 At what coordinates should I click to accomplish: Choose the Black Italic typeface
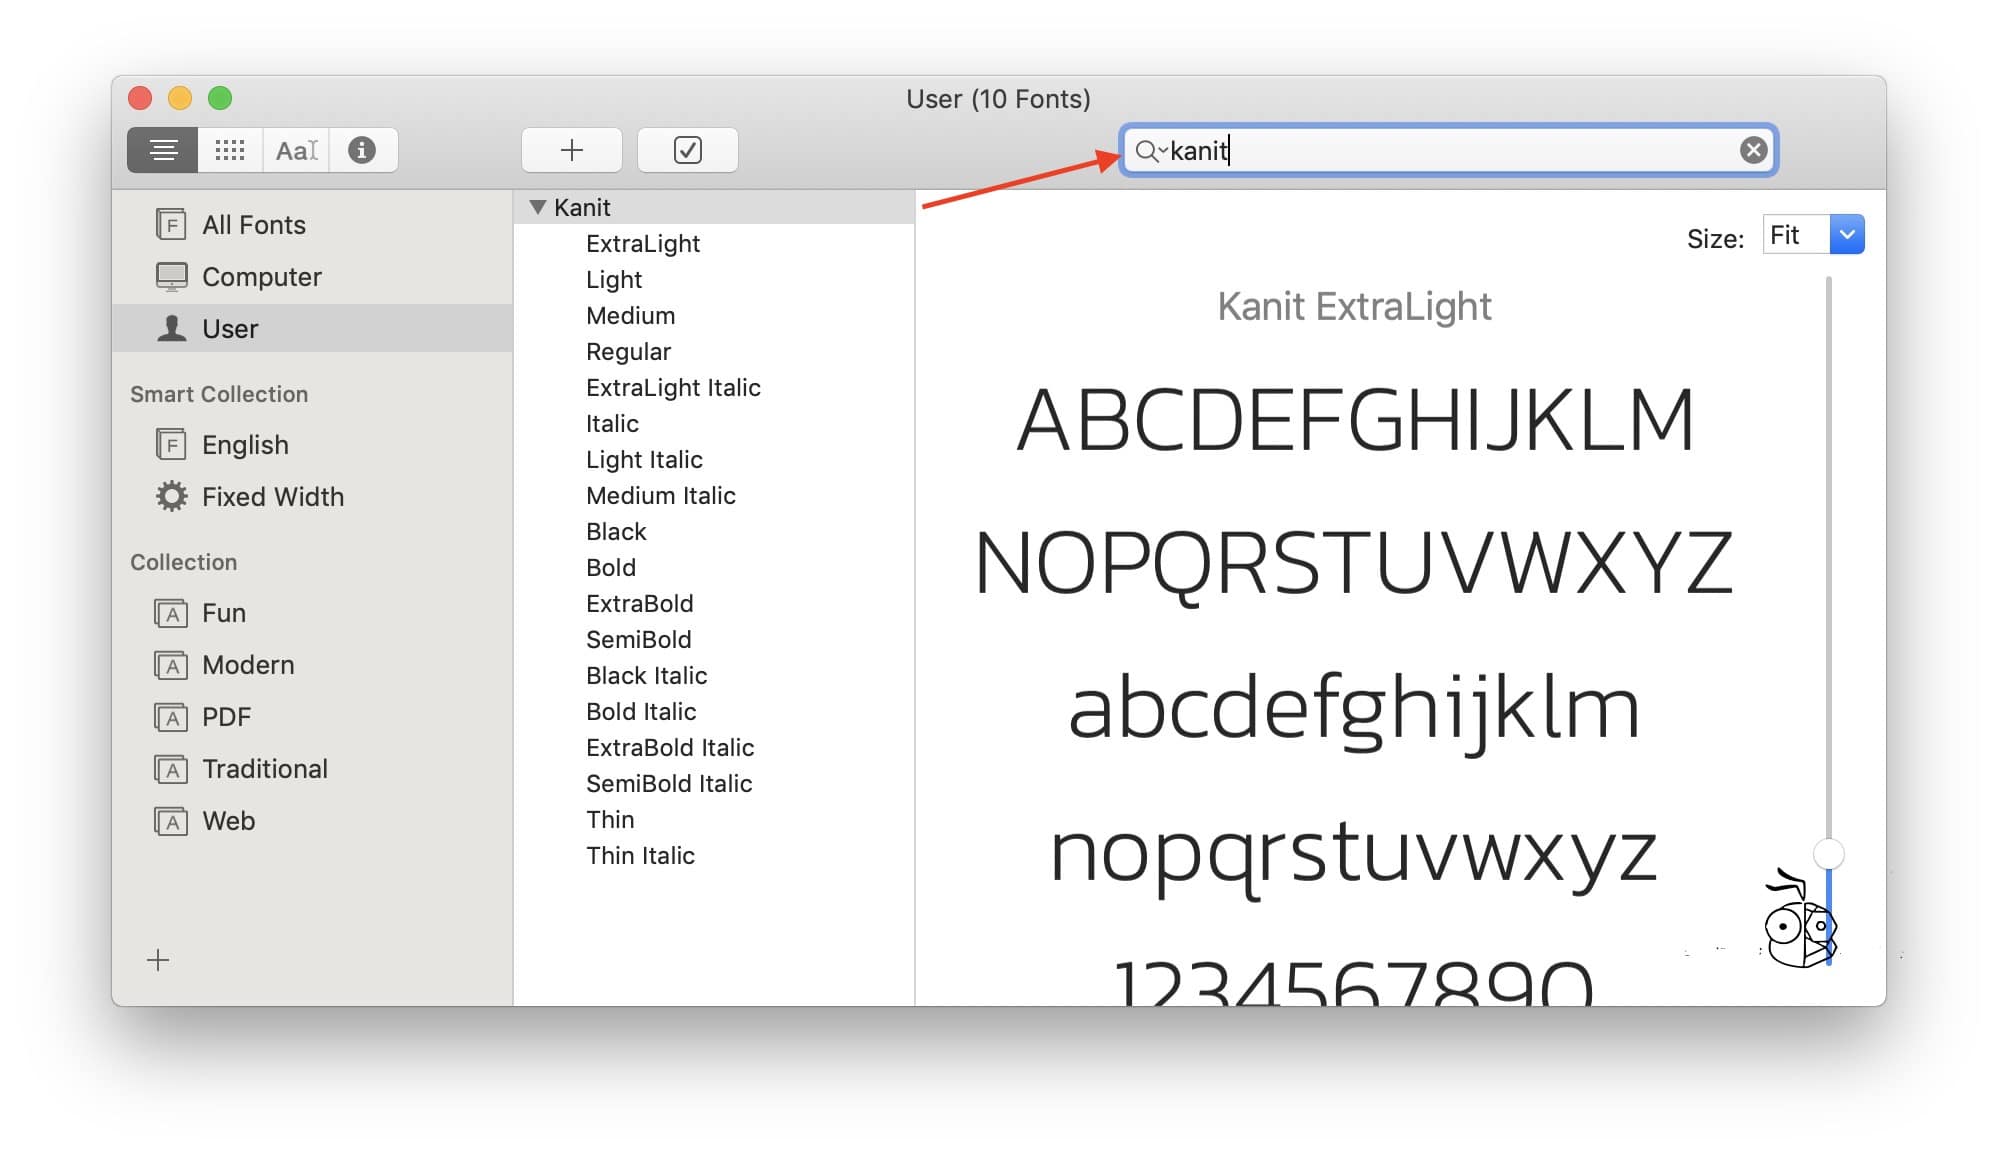[x=646, y=676]
